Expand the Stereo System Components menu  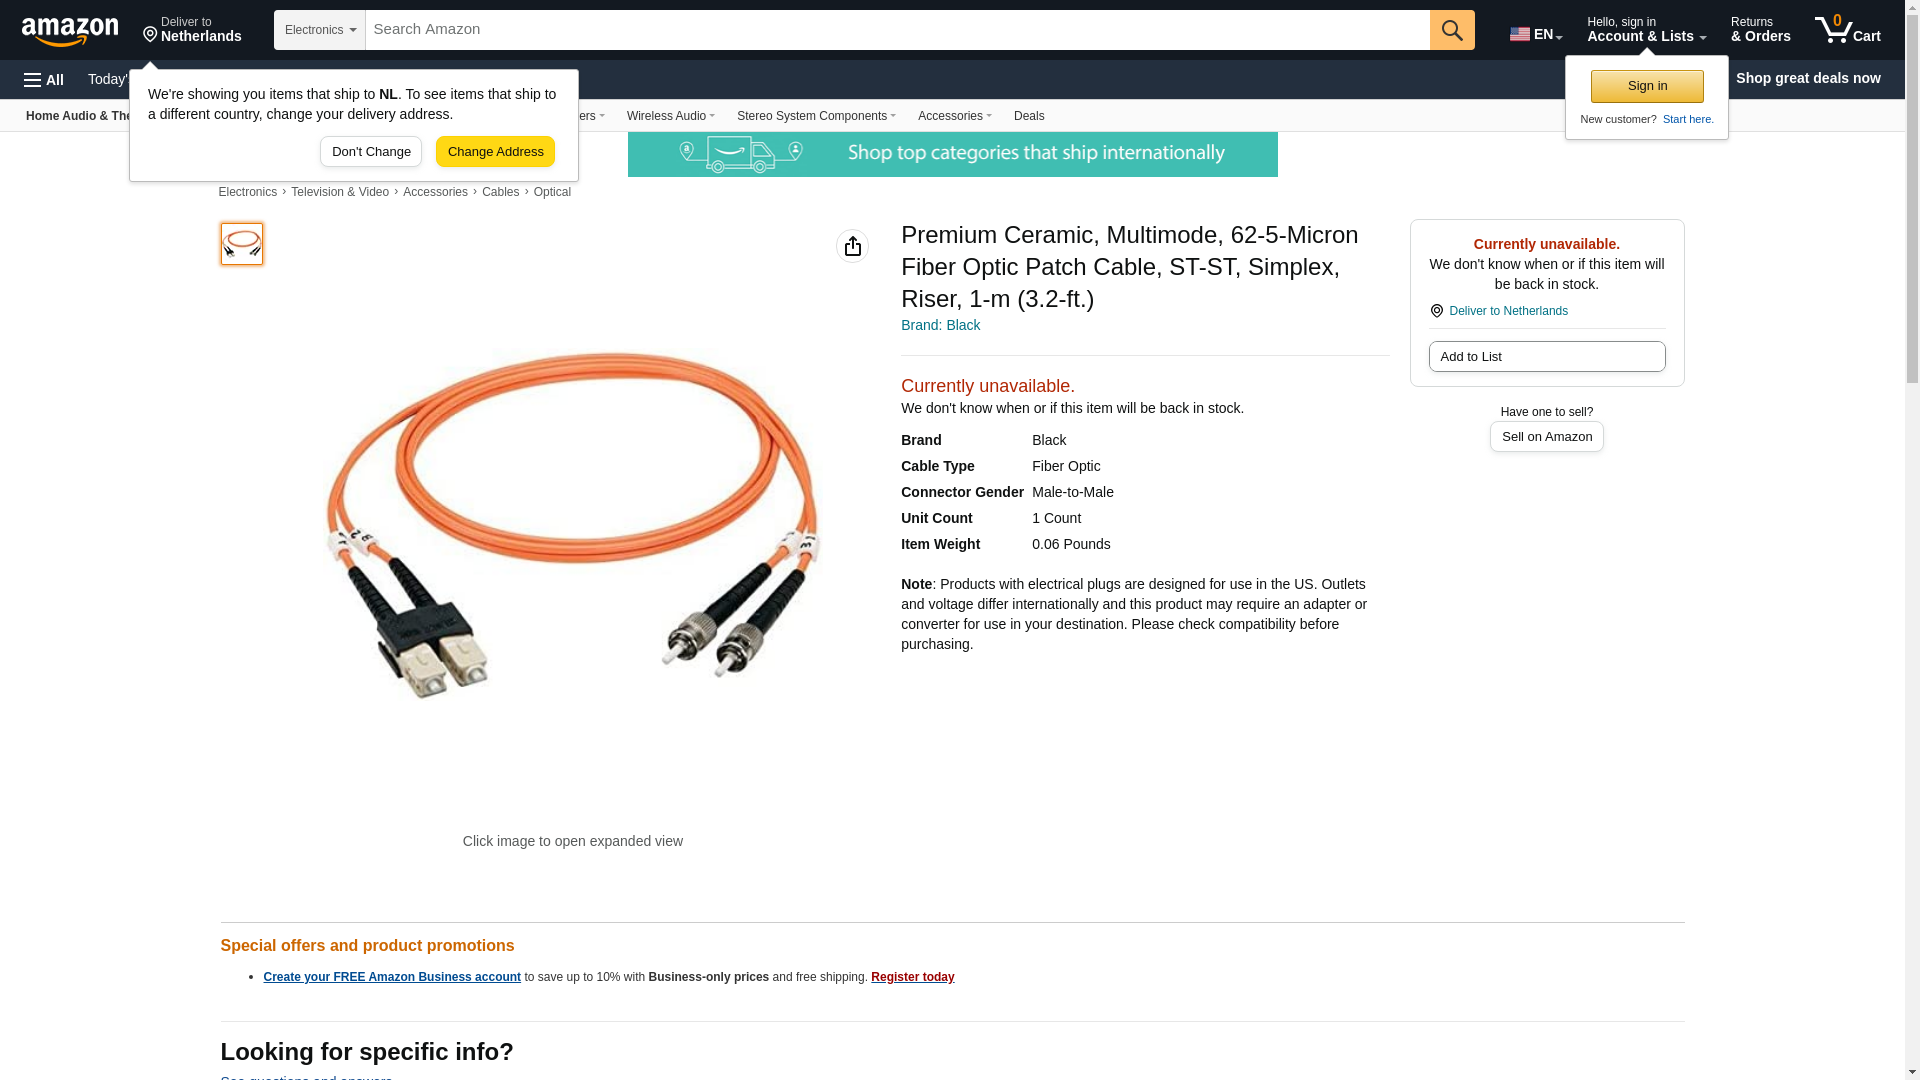(x=816, y=116)
